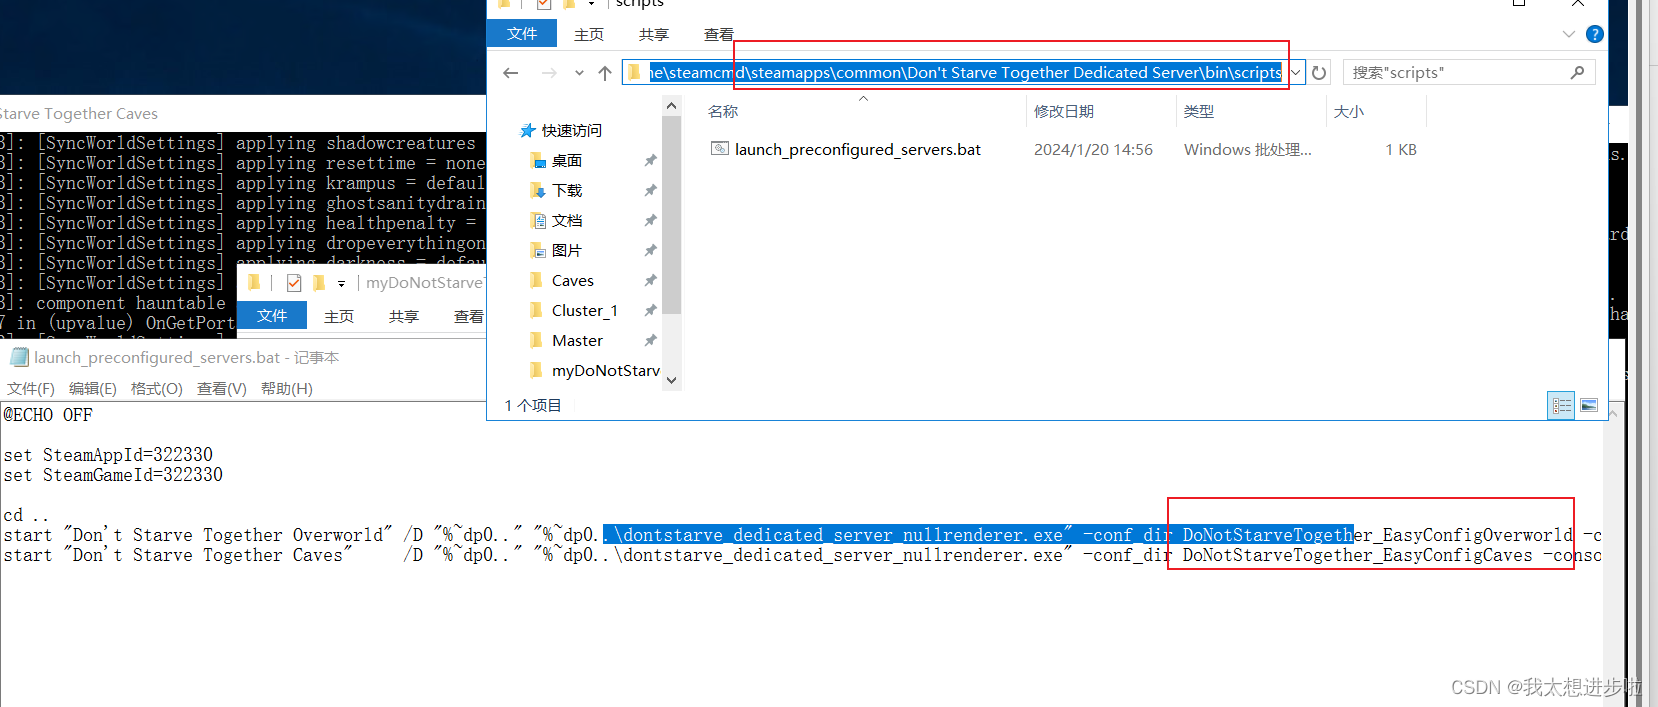Click the 桌面 desktop folder icon

538,161
